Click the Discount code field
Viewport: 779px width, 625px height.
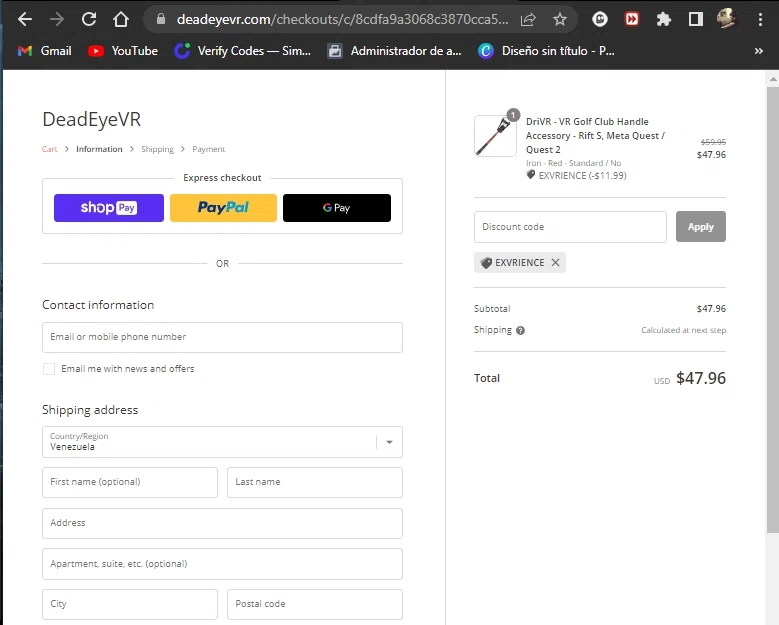click(570, 227)
